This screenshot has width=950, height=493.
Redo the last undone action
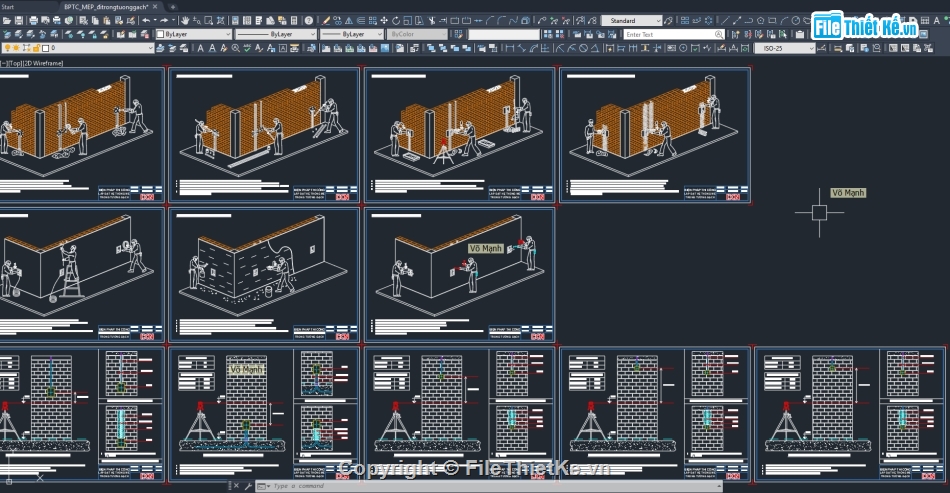click(164, 21)
